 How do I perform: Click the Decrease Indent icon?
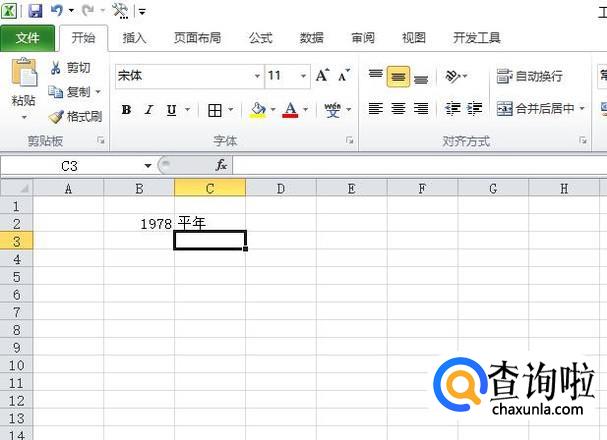tap(453, 108)
